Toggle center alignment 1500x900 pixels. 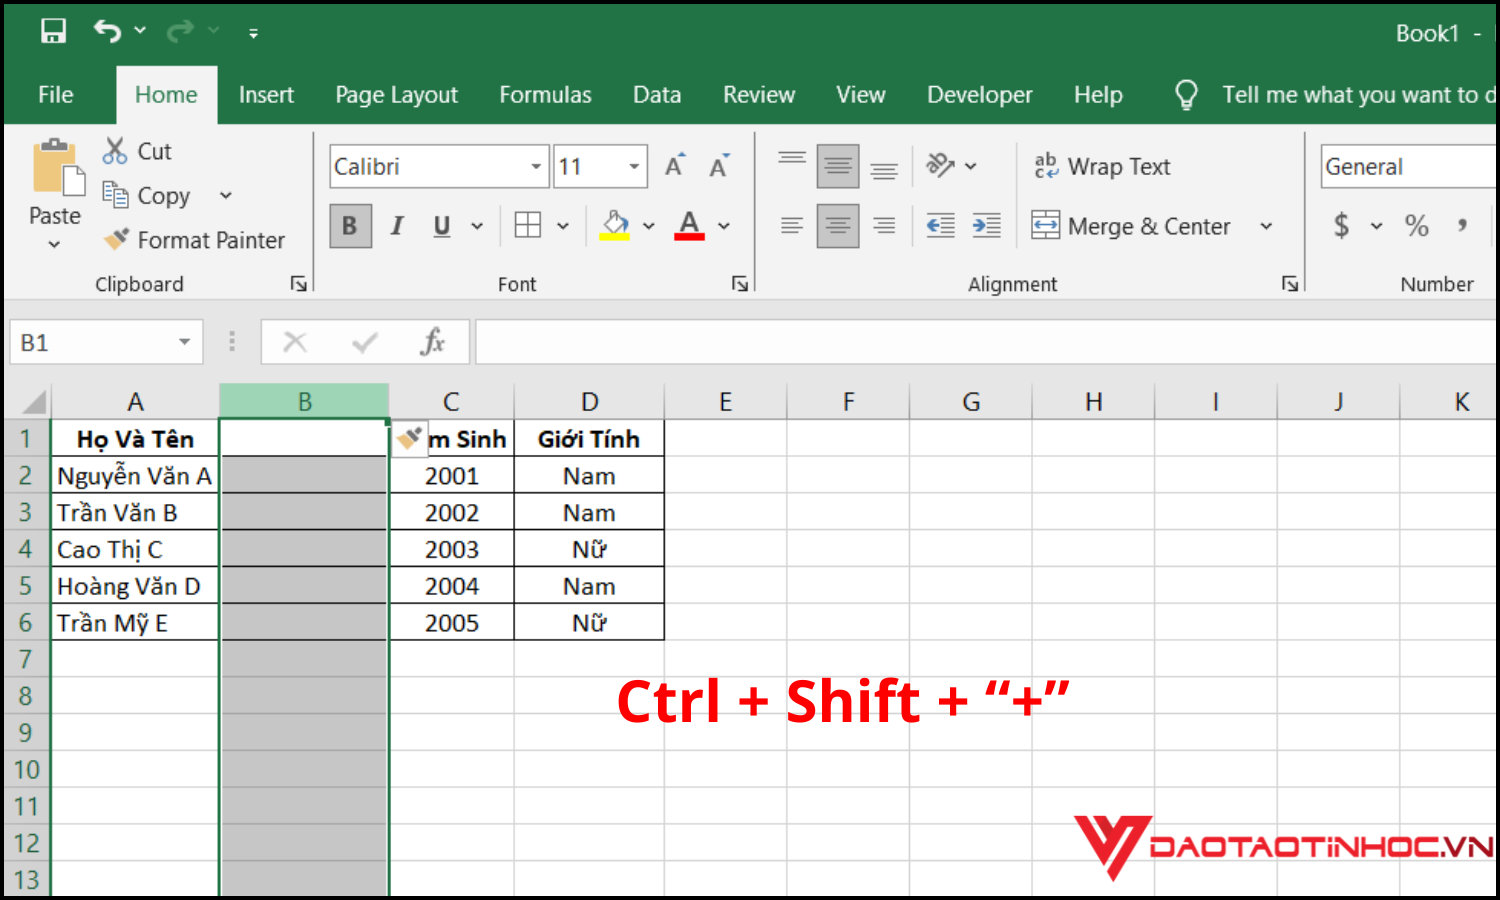click(x=838, y=226)
